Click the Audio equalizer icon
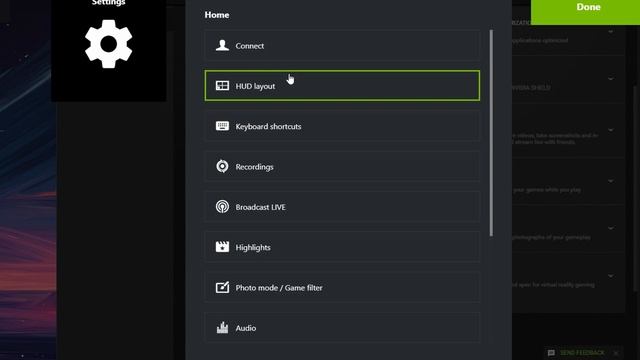The image size is (640, 360). [222, 327]
